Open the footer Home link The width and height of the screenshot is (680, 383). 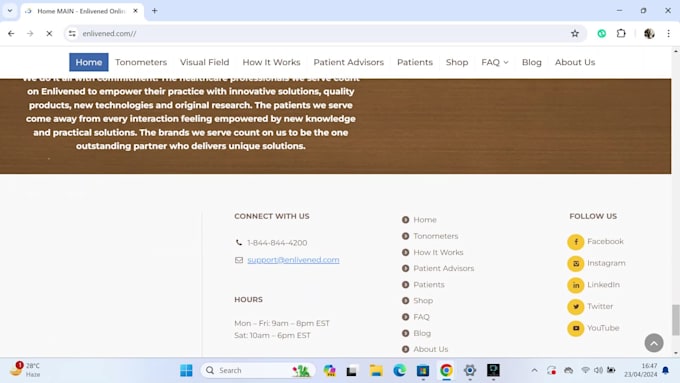pos(425,220)
